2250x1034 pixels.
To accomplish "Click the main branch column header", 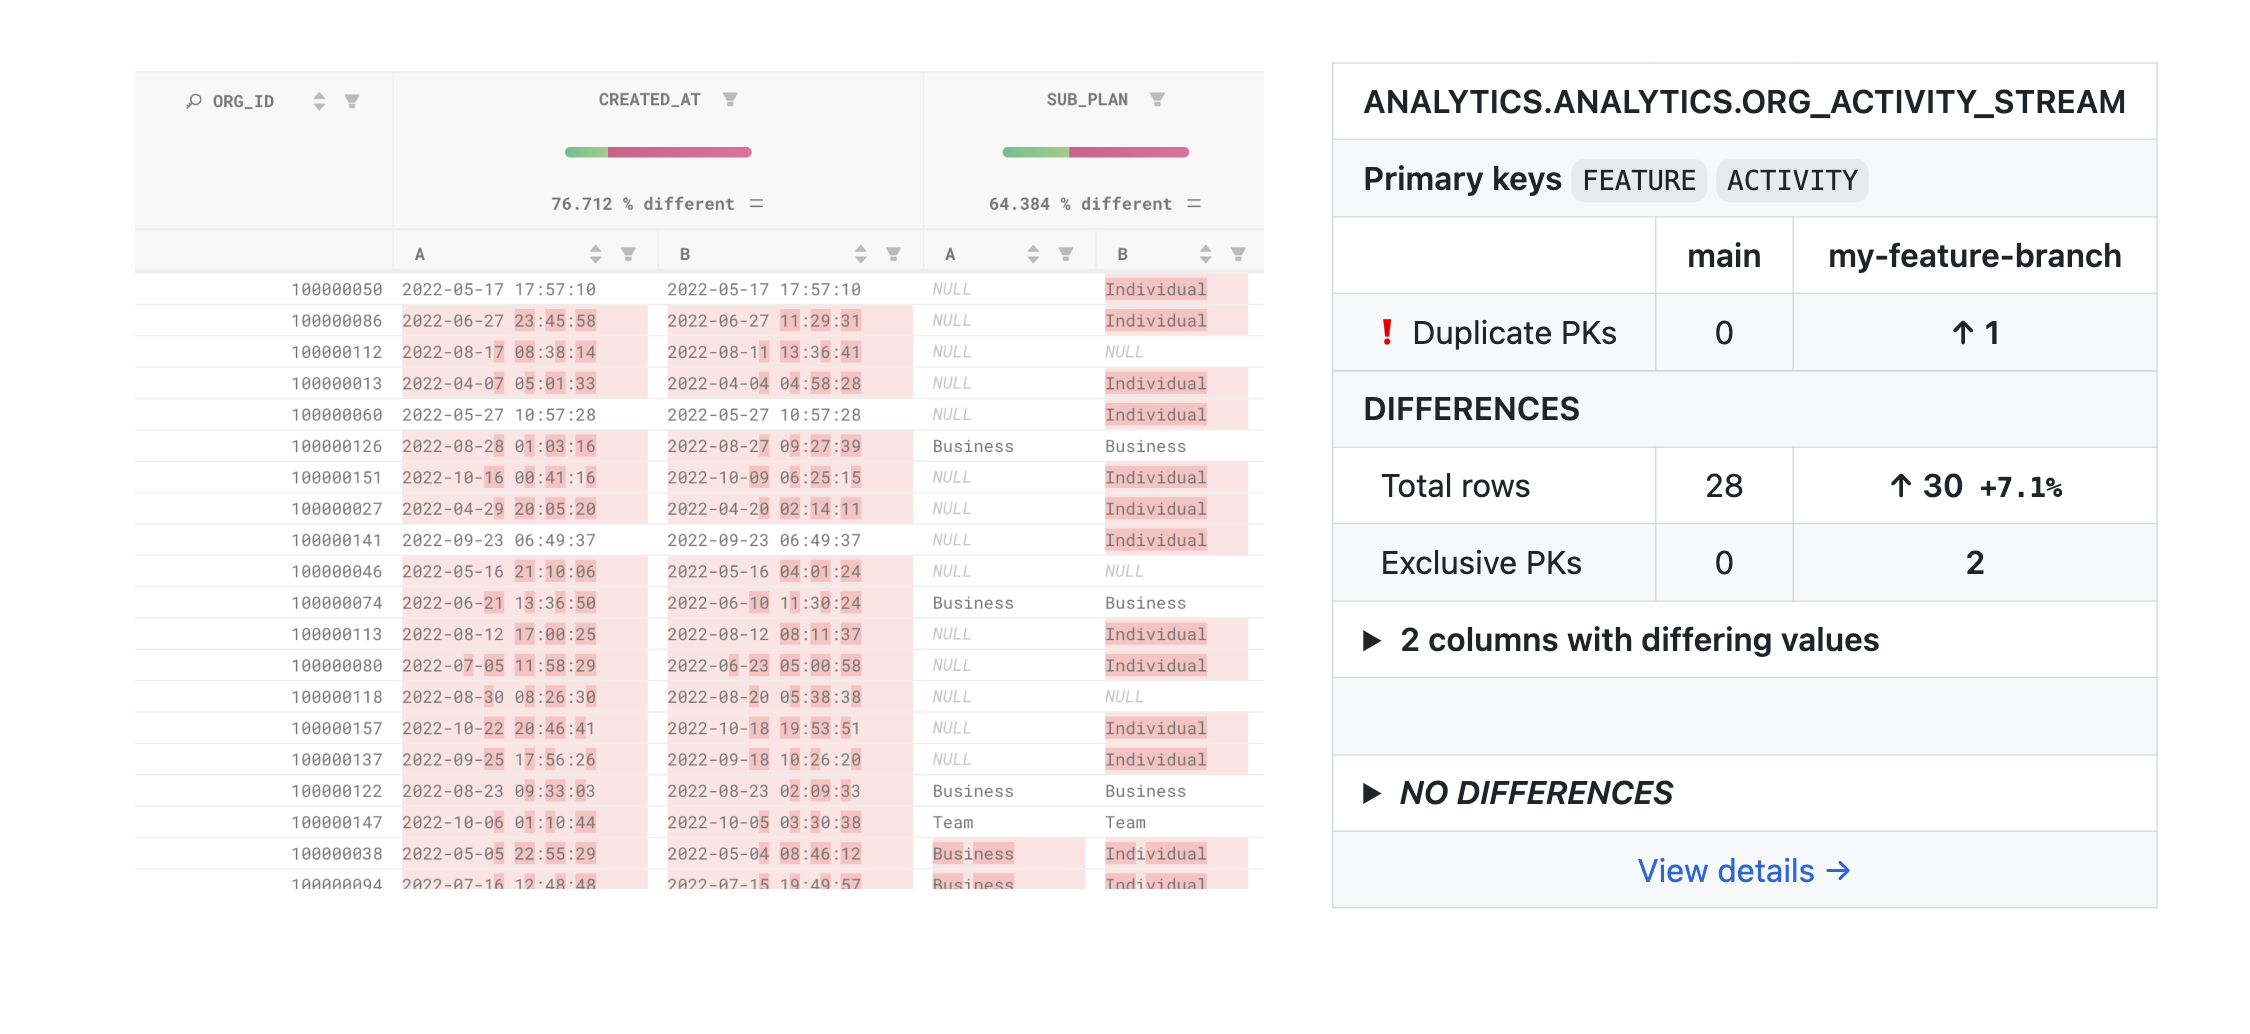I will (1724, 256).
